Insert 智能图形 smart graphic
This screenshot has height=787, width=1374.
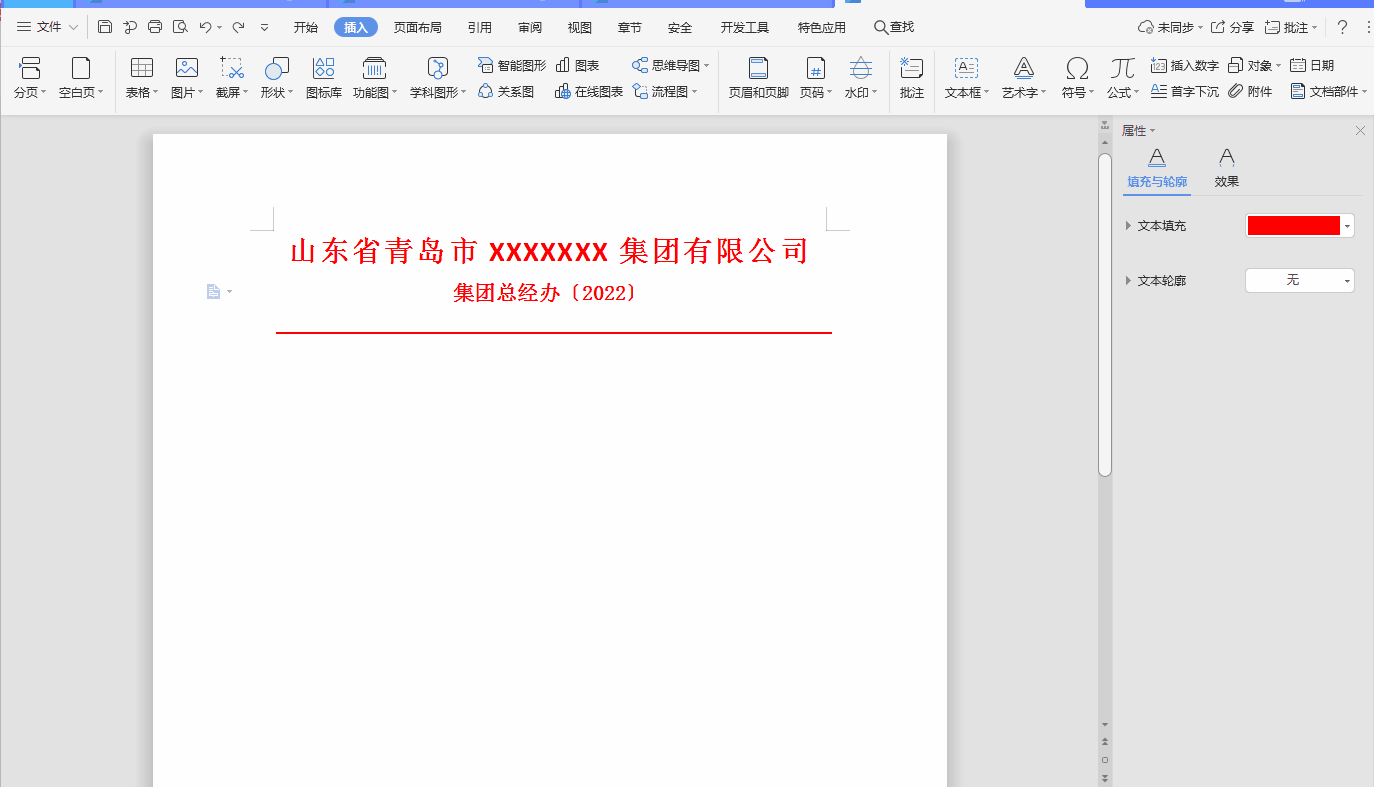point(512,66)
